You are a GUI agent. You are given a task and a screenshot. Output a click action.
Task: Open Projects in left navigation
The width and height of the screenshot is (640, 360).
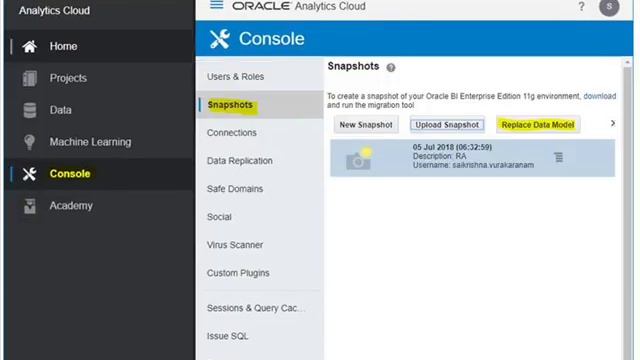[68, 78]
